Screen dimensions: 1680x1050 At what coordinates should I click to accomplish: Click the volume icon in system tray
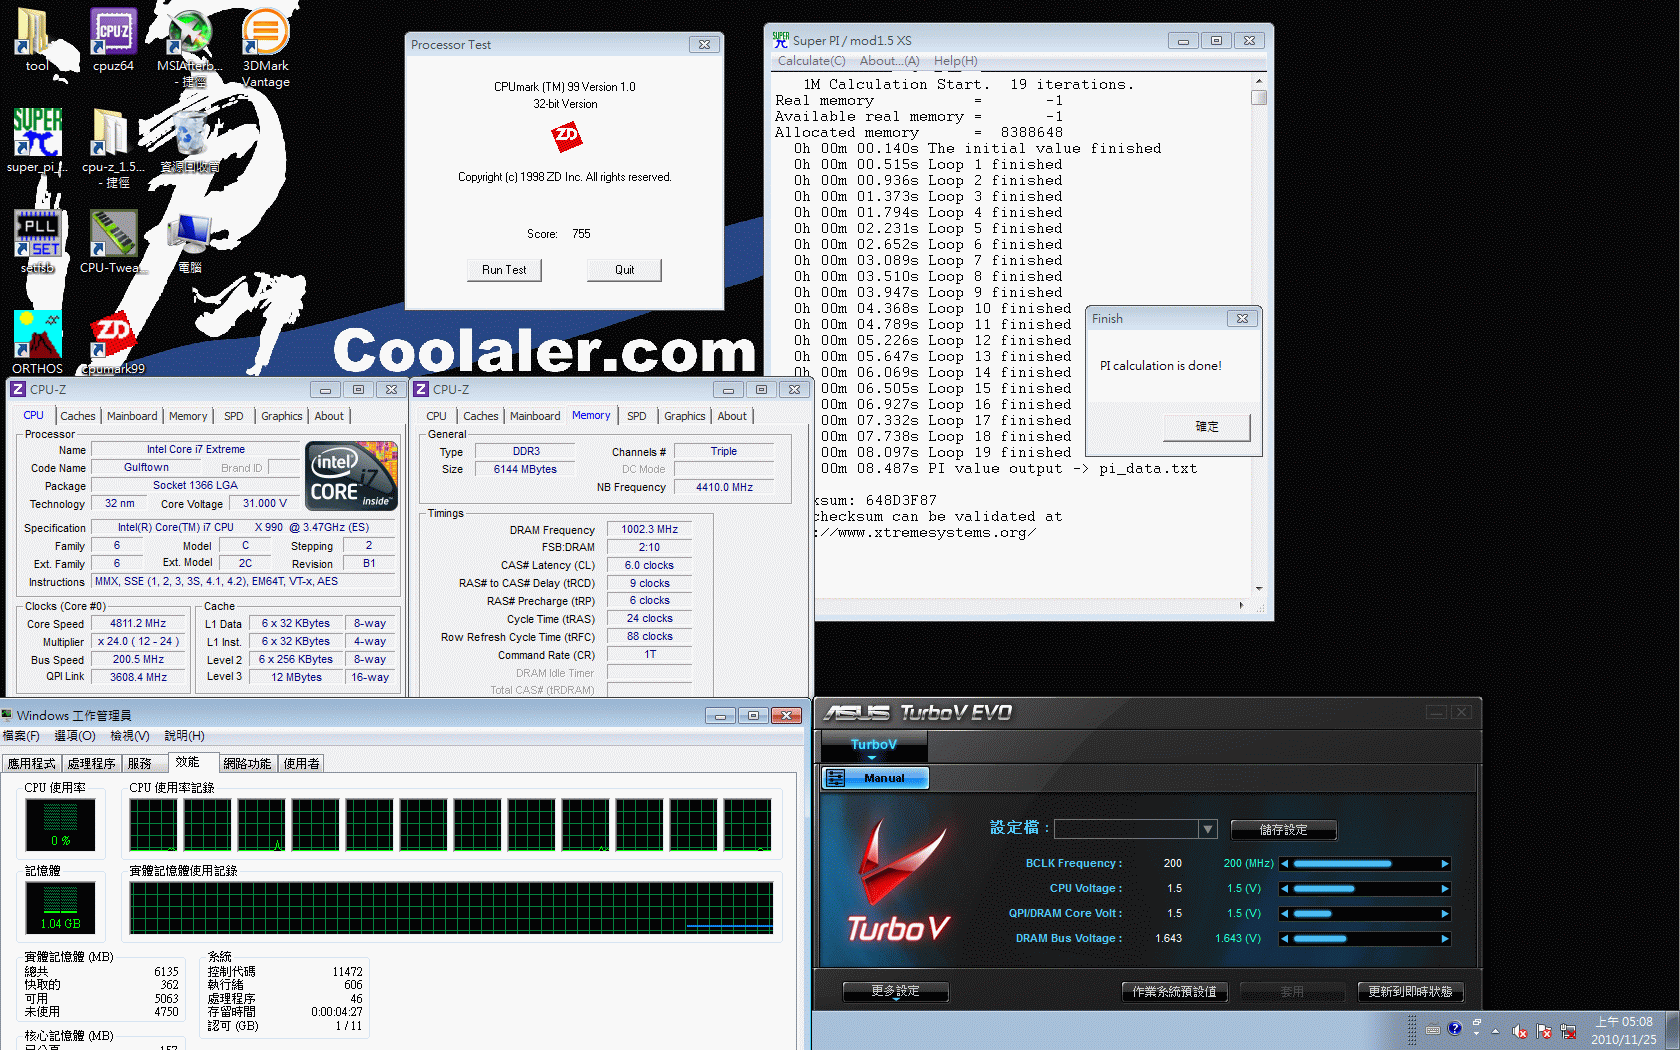[x=1519, y=1031]
